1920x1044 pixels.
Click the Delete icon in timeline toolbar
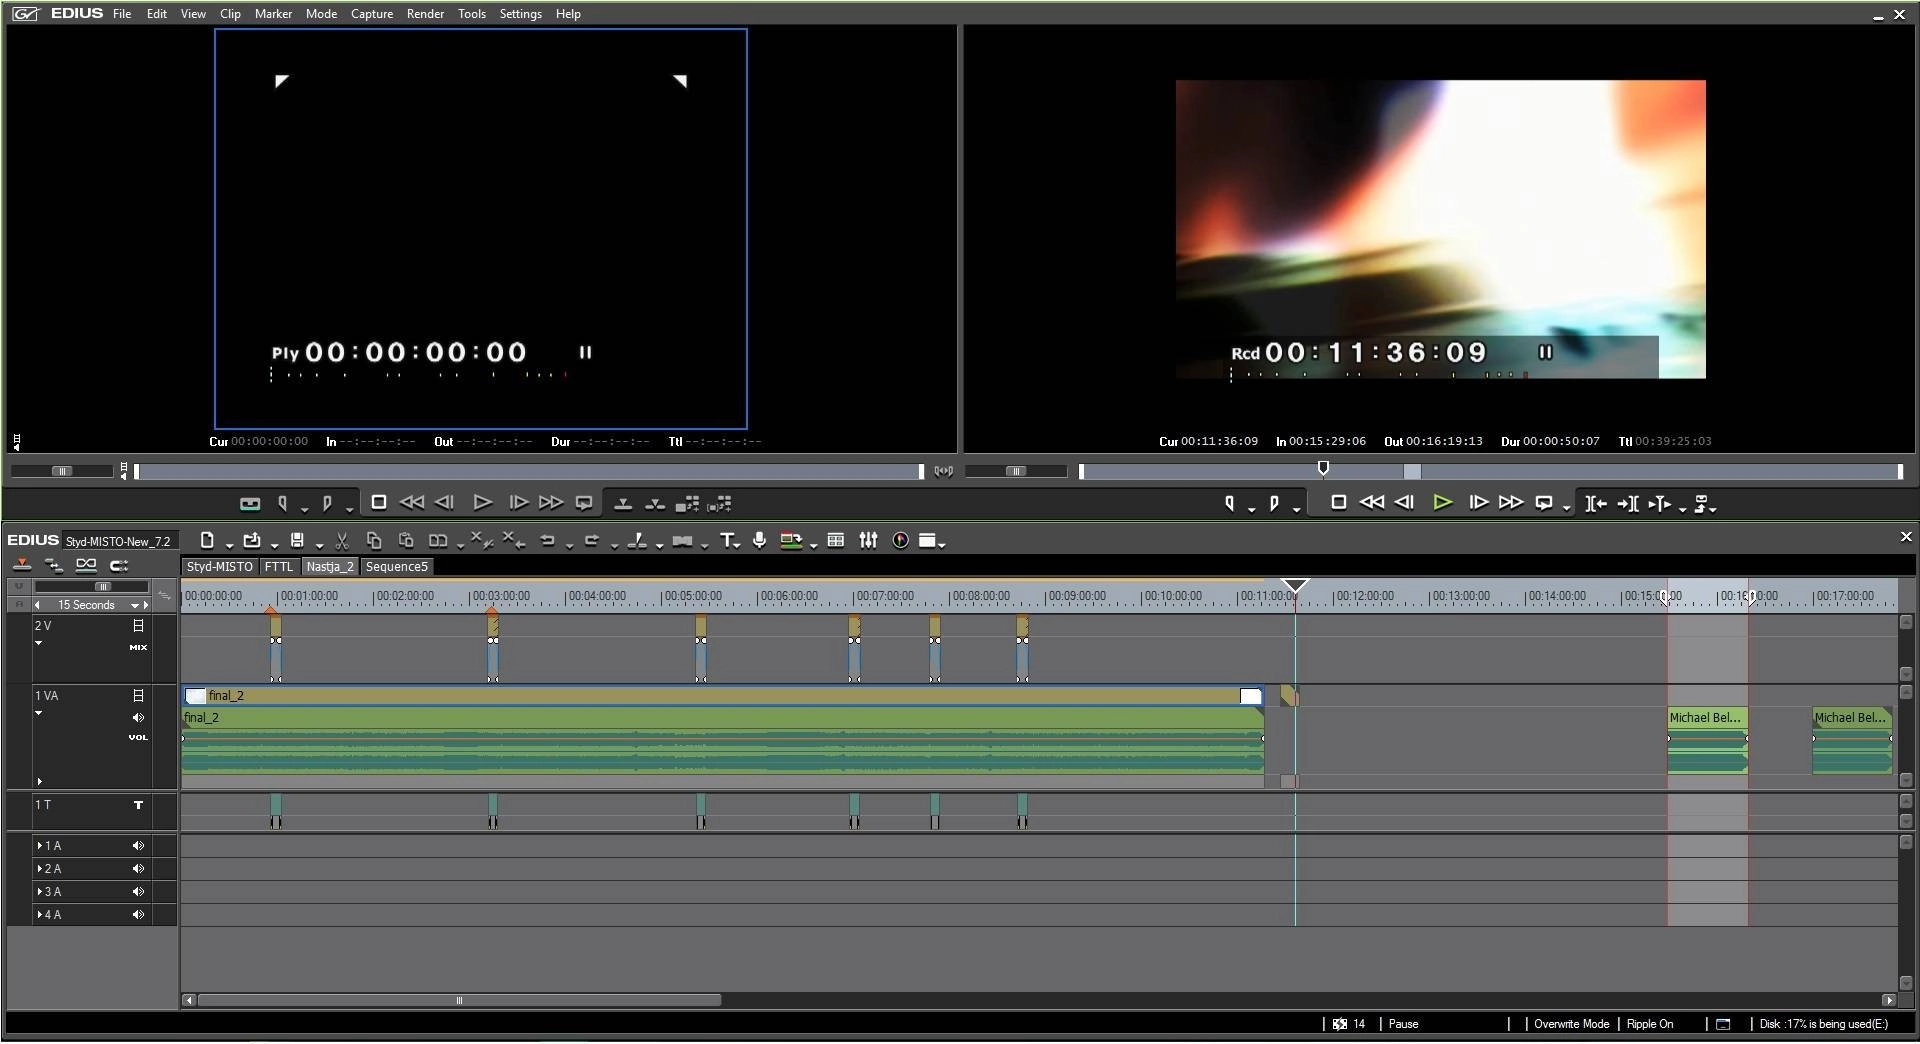481,540
